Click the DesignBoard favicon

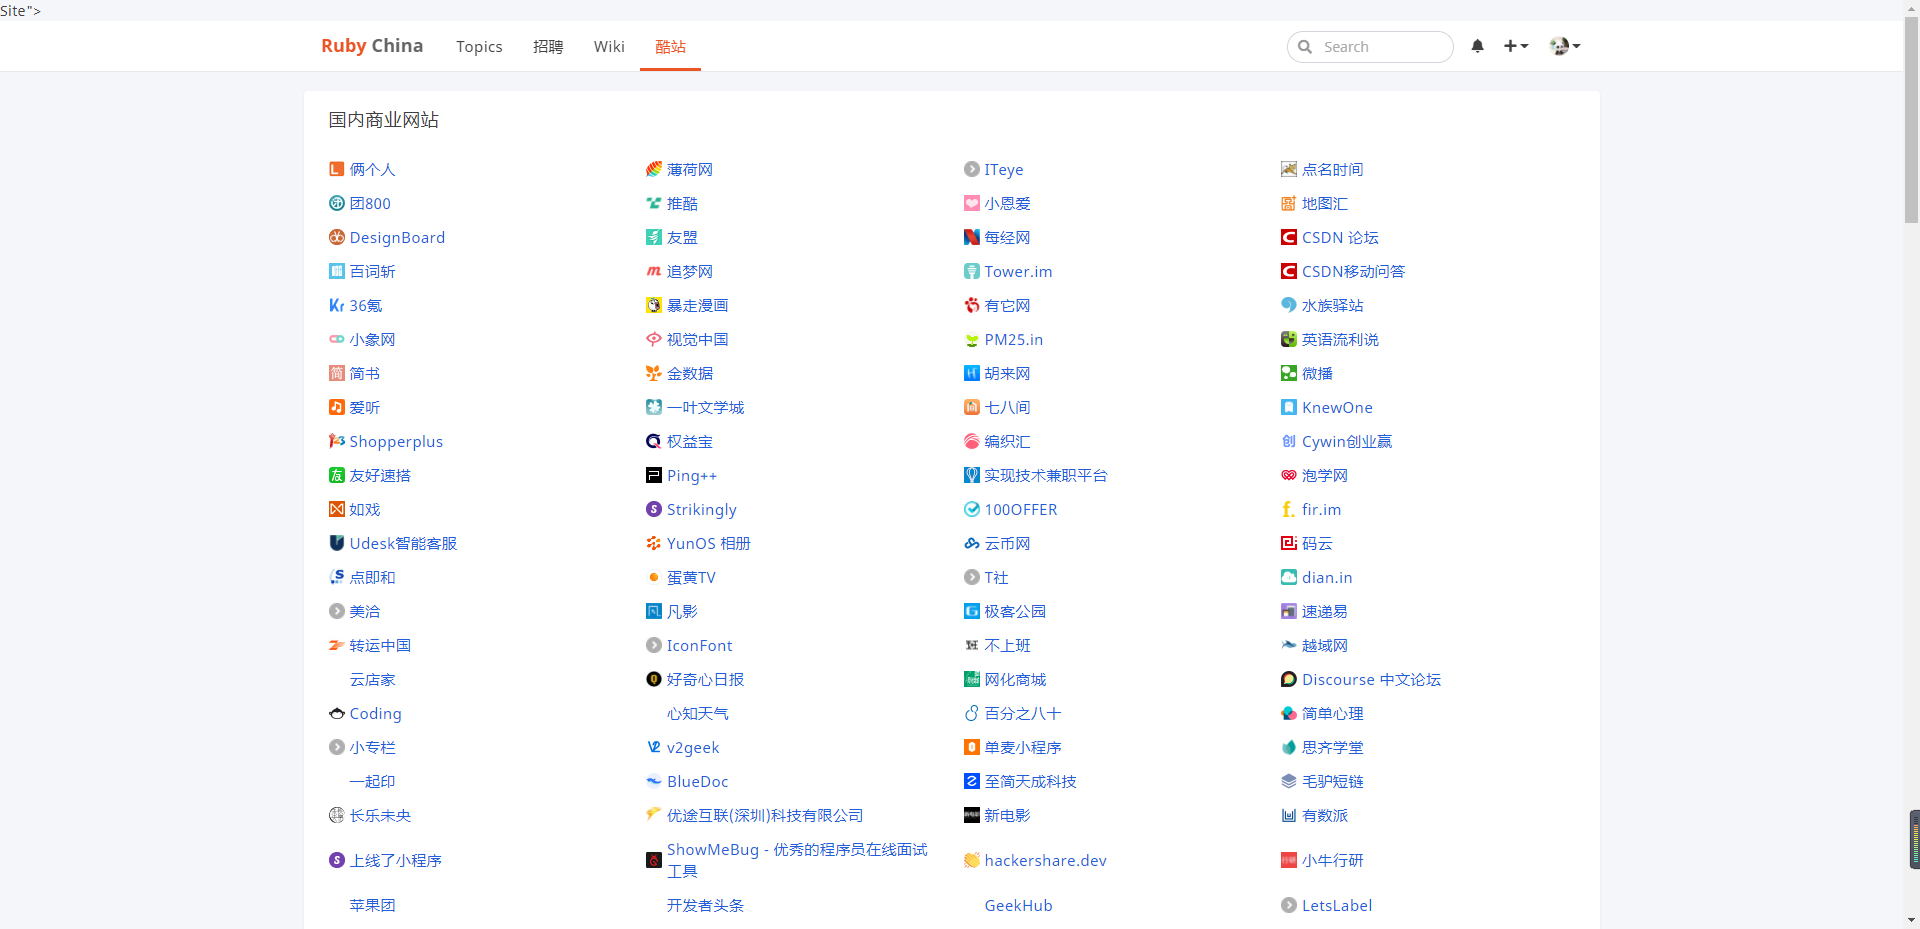click(337, 237)
